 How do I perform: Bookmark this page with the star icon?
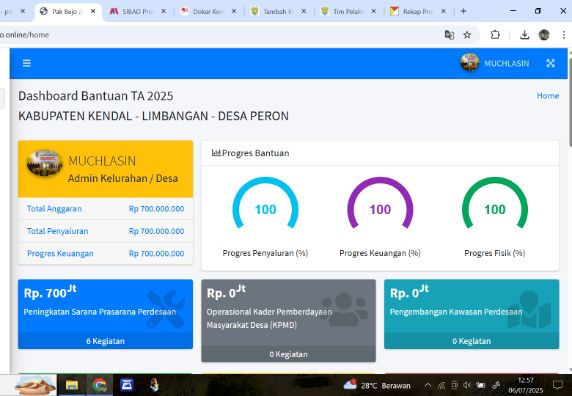(467, 35)
